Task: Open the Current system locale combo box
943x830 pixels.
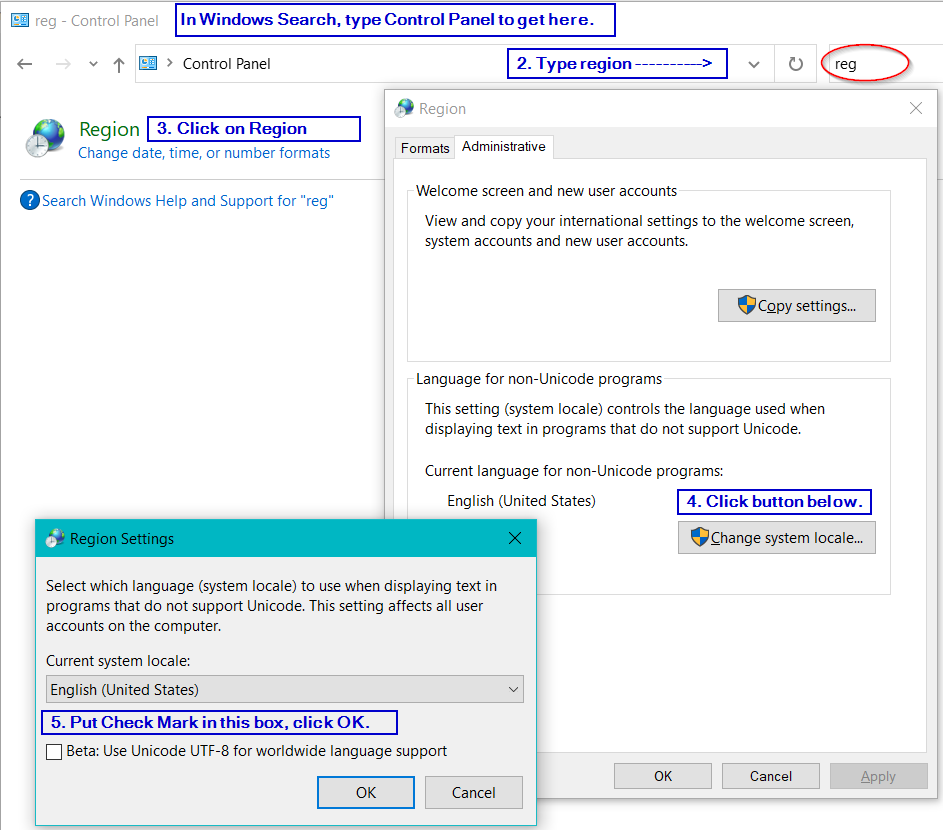Action: point(284,689)
